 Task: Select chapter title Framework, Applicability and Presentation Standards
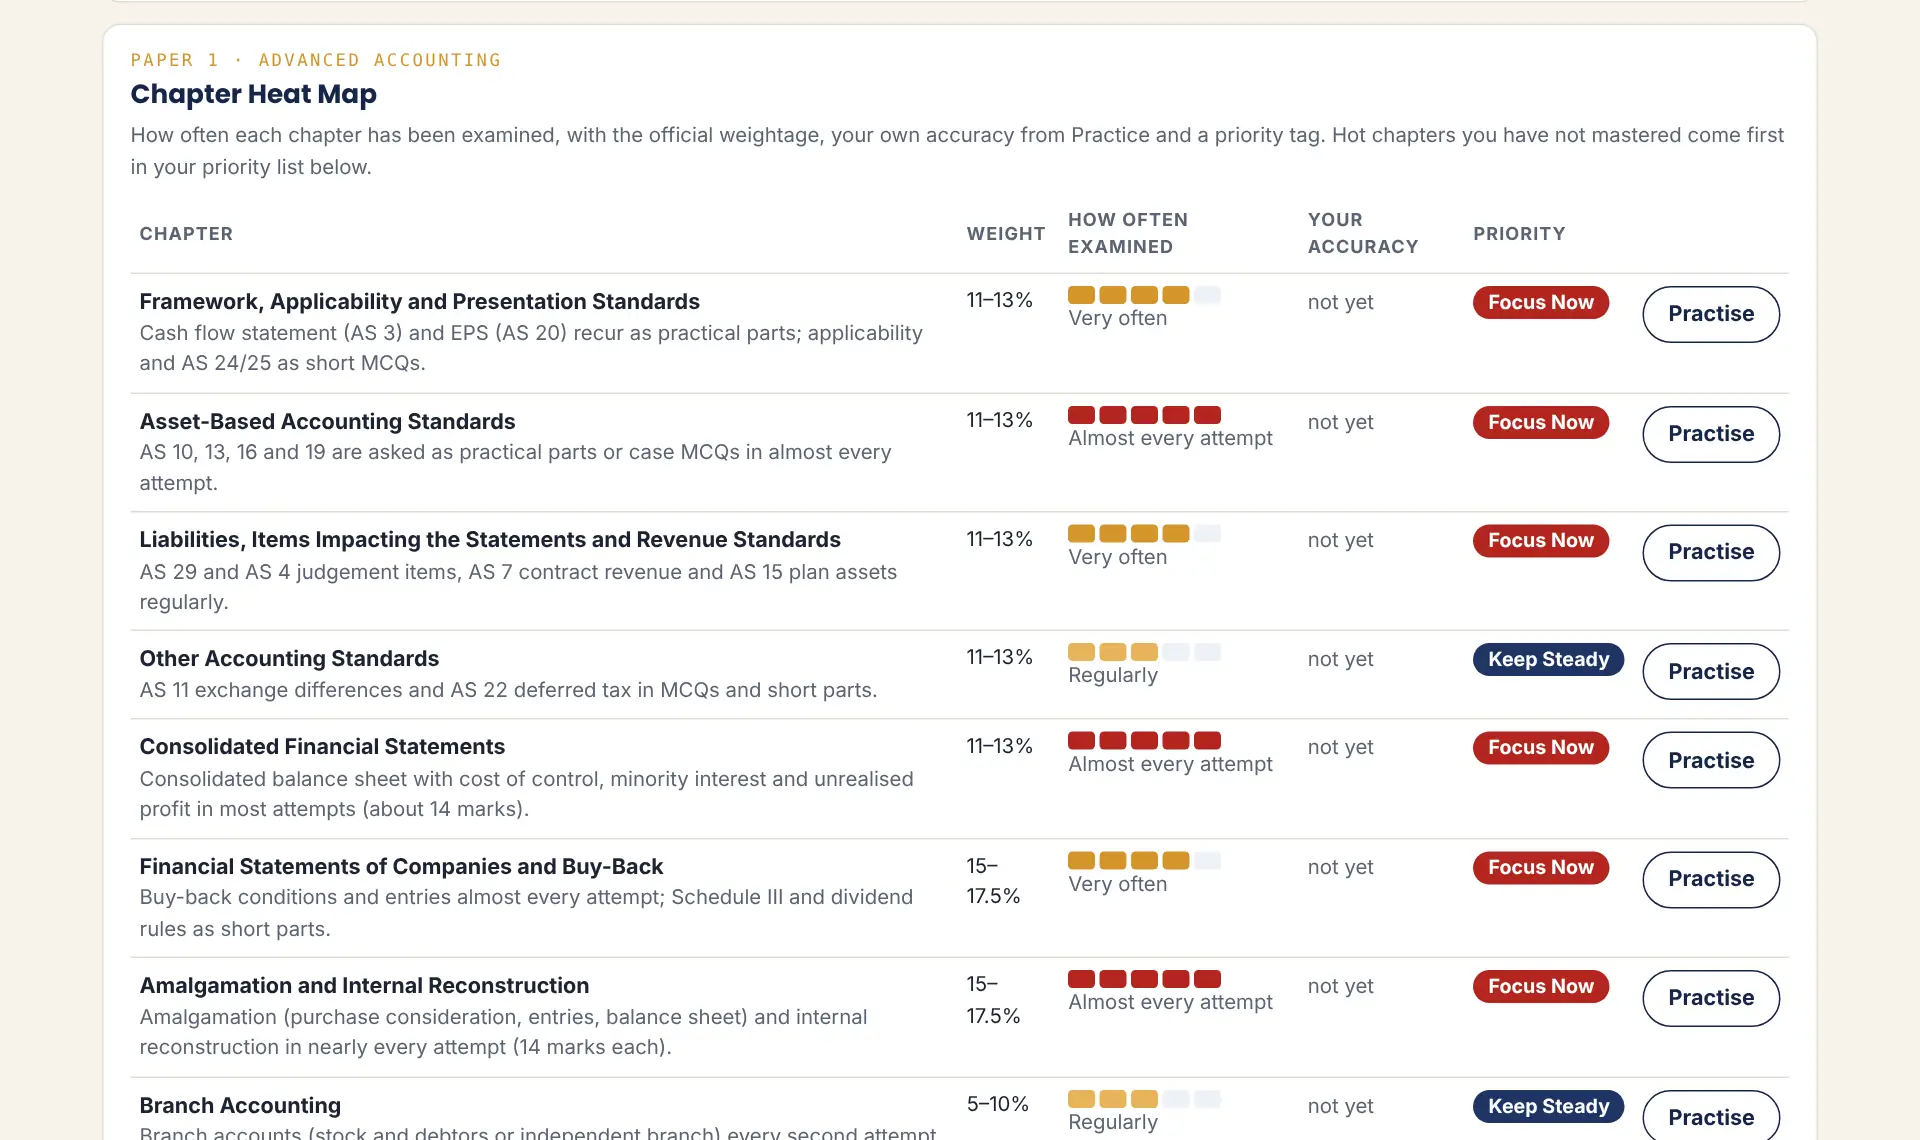pyautogui.click(x=419, y=301)
